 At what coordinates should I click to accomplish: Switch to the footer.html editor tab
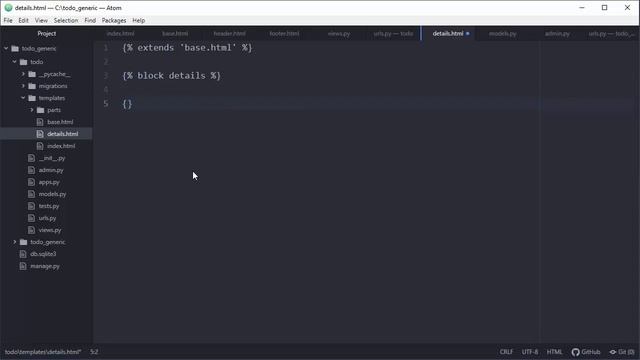[x=284, y=33]
